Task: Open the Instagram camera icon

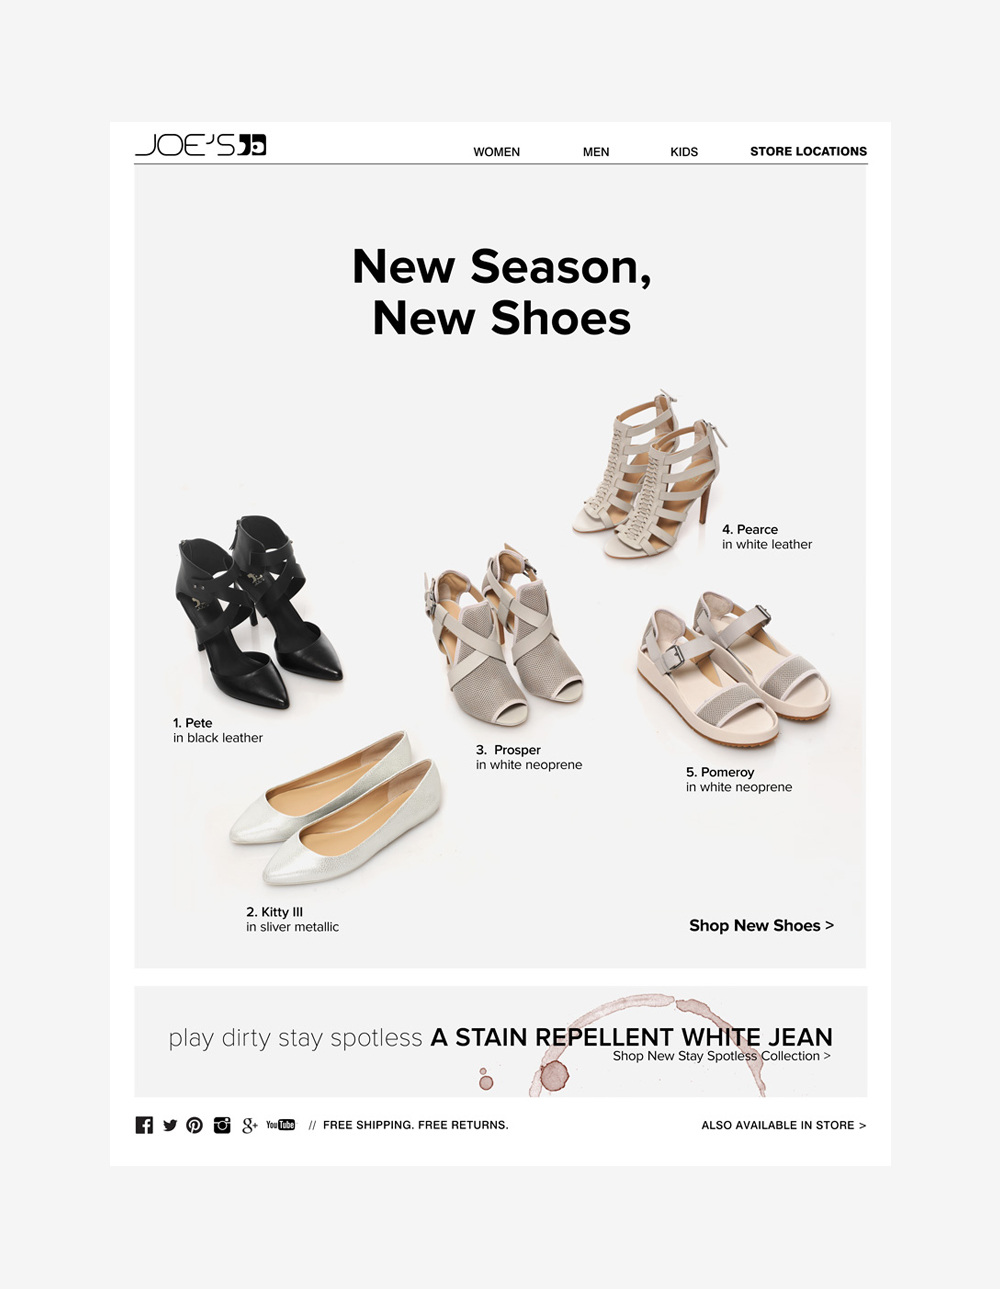Action: pyautogui.click(x=222, y=1125)
